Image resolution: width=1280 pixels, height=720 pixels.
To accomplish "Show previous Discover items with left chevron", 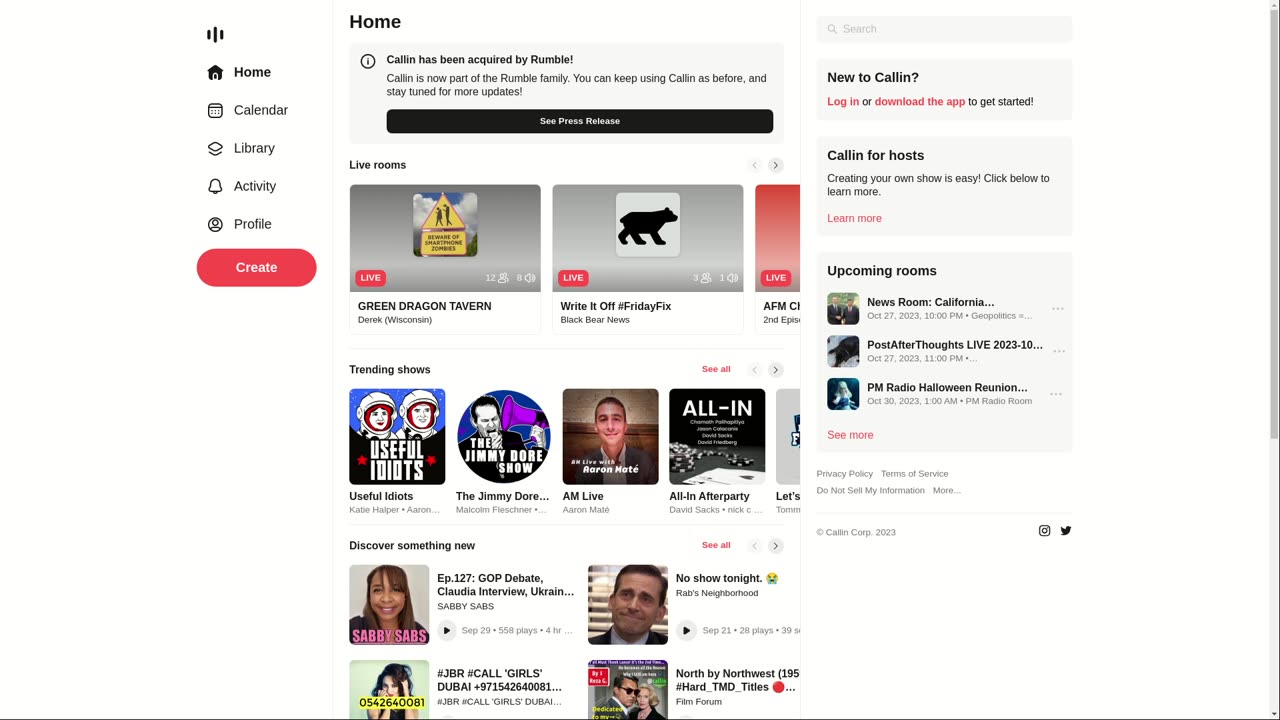I will [x=755, y=546].
